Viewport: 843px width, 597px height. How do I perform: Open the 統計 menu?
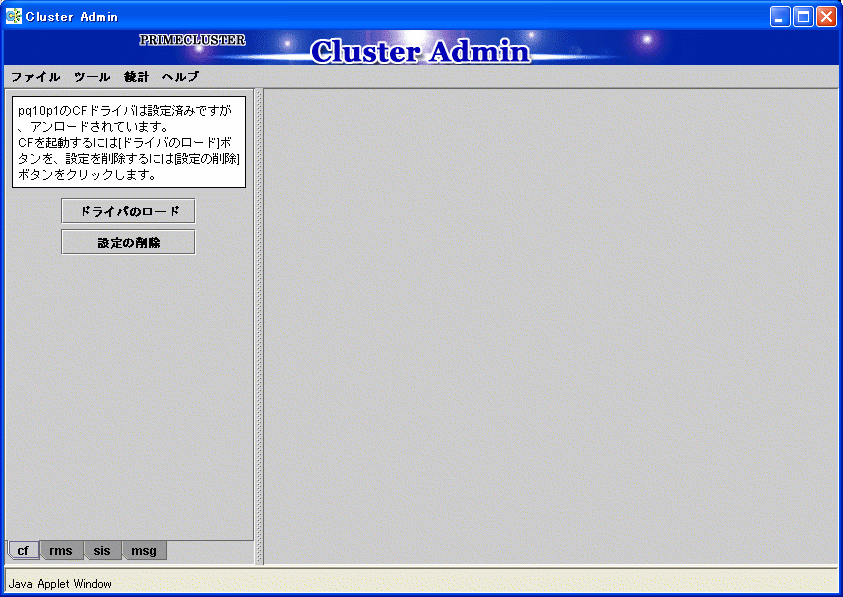[137, 77]
